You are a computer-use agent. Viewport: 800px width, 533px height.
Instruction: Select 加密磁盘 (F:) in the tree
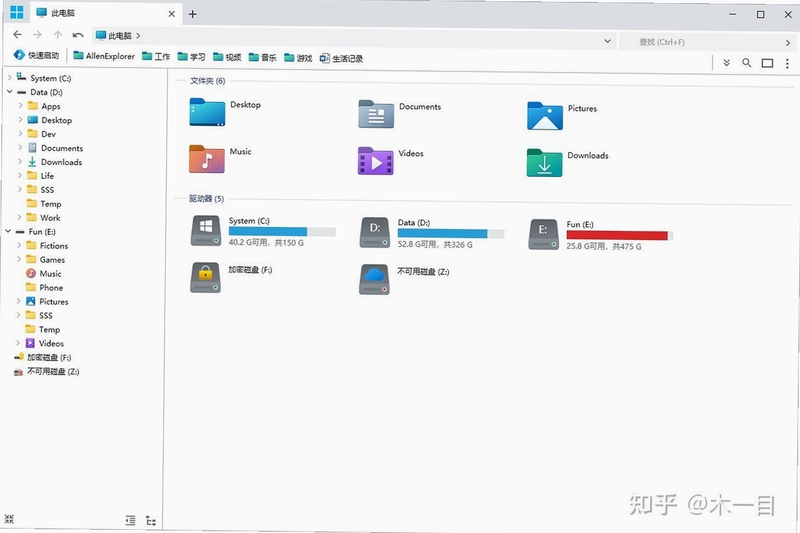(x=43, y=357)
